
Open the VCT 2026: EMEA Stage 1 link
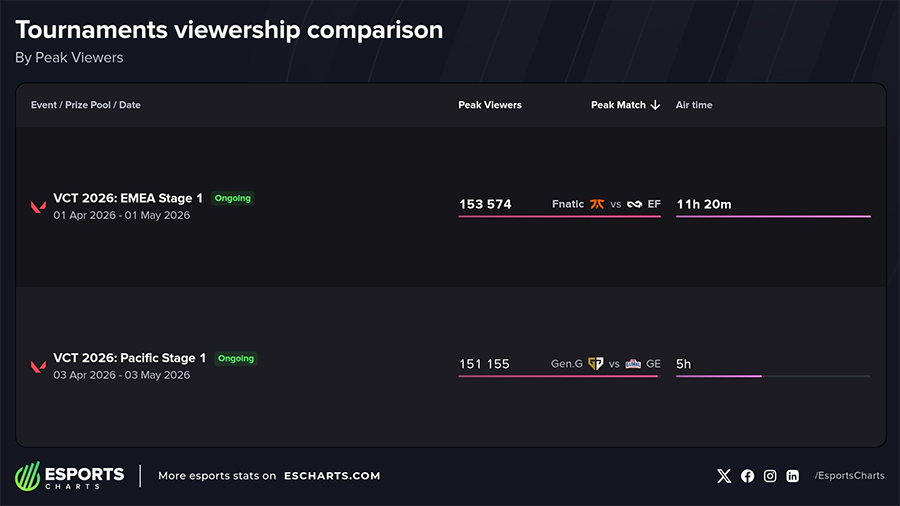tap(128, 198)
